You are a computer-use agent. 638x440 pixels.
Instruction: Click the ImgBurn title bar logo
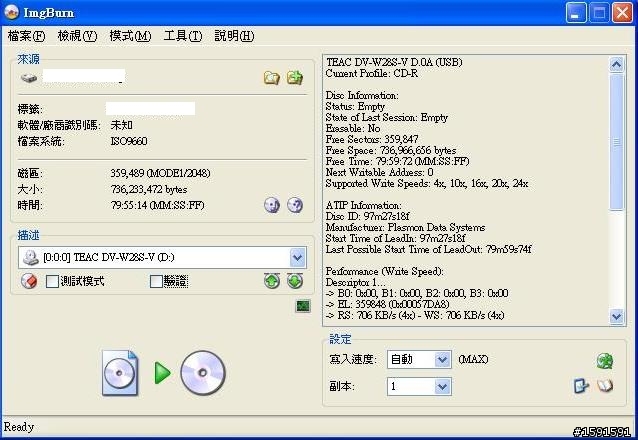click(x=11, y=12)
